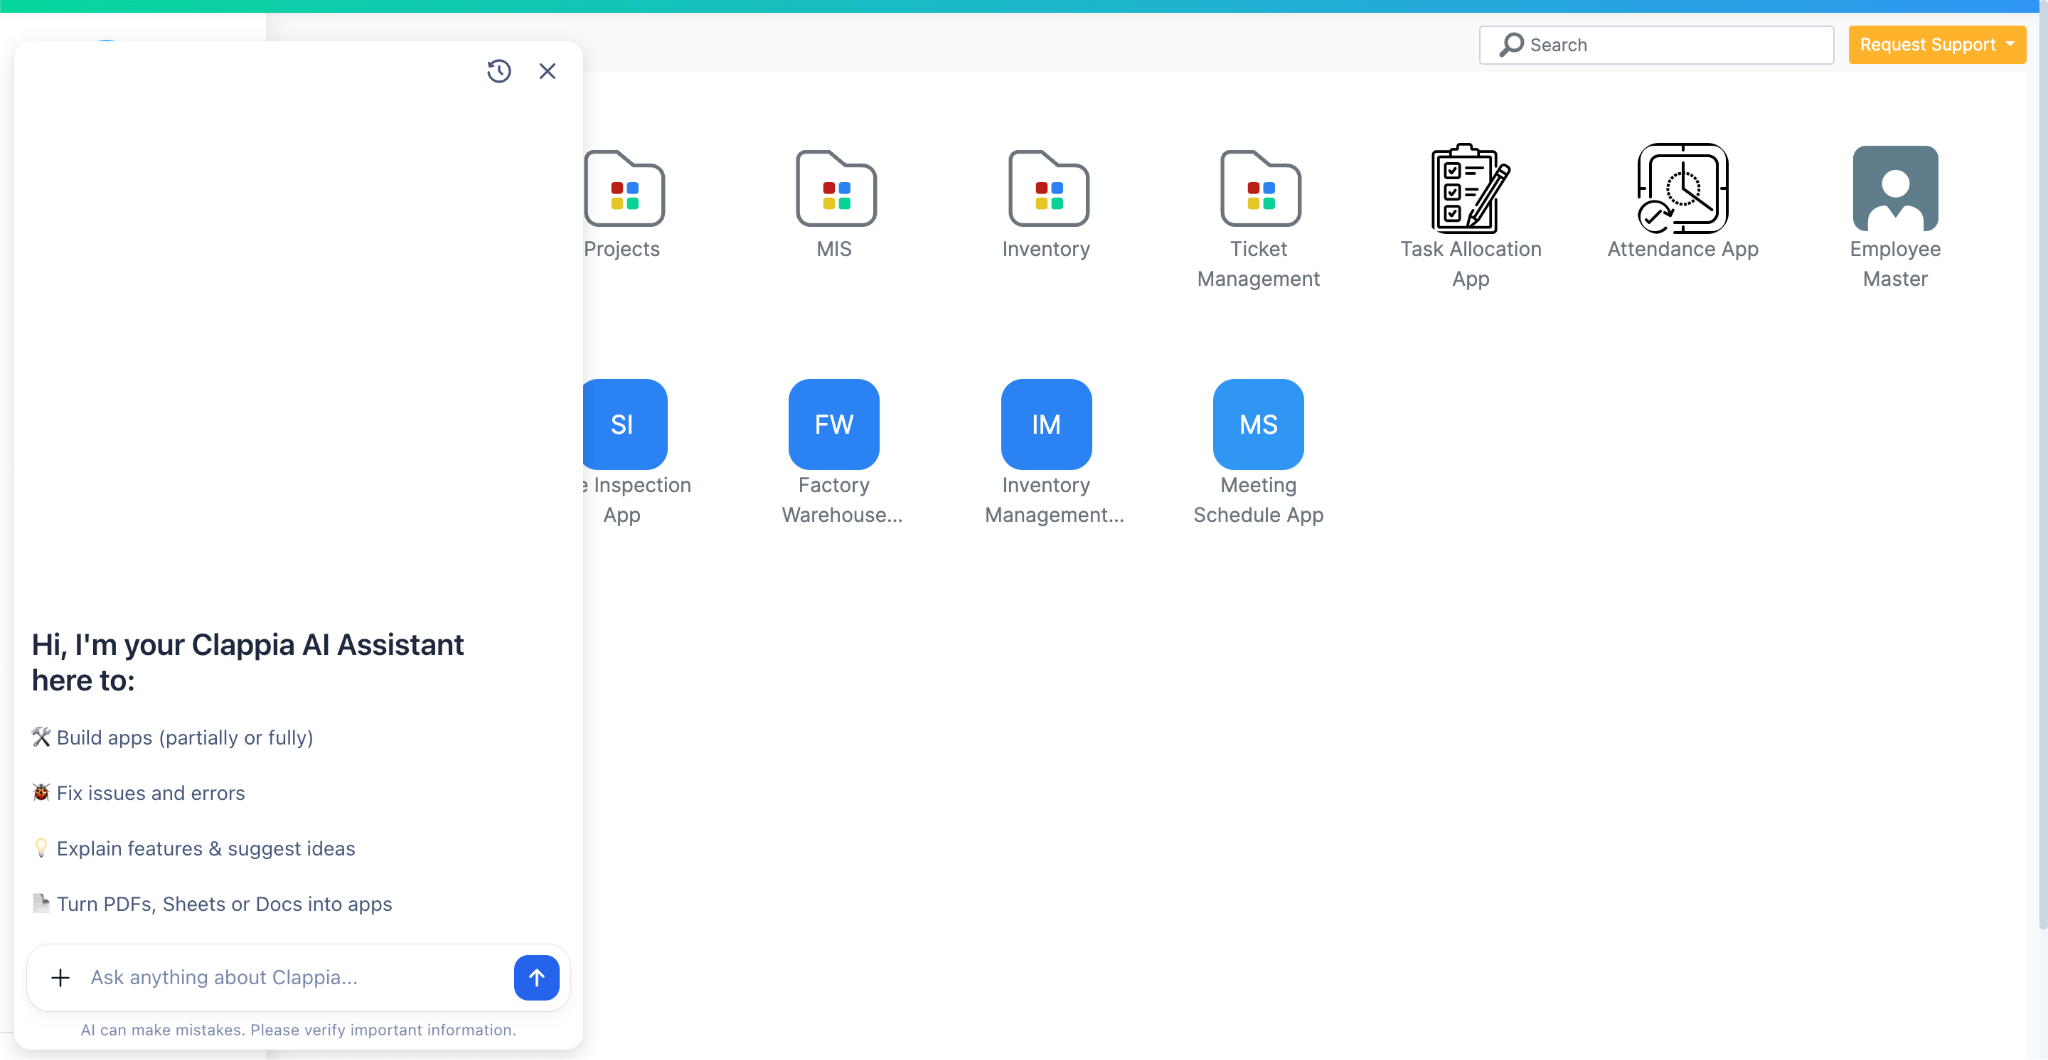
Task: Open the Projects folder
Action: 624,188
